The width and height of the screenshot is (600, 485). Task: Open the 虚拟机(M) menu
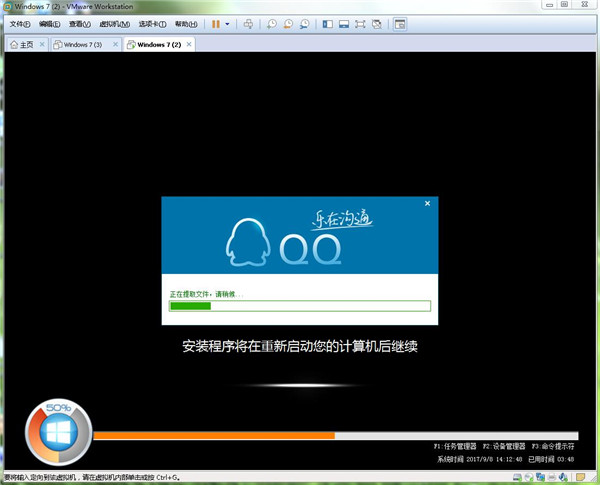tap(114, 24)
